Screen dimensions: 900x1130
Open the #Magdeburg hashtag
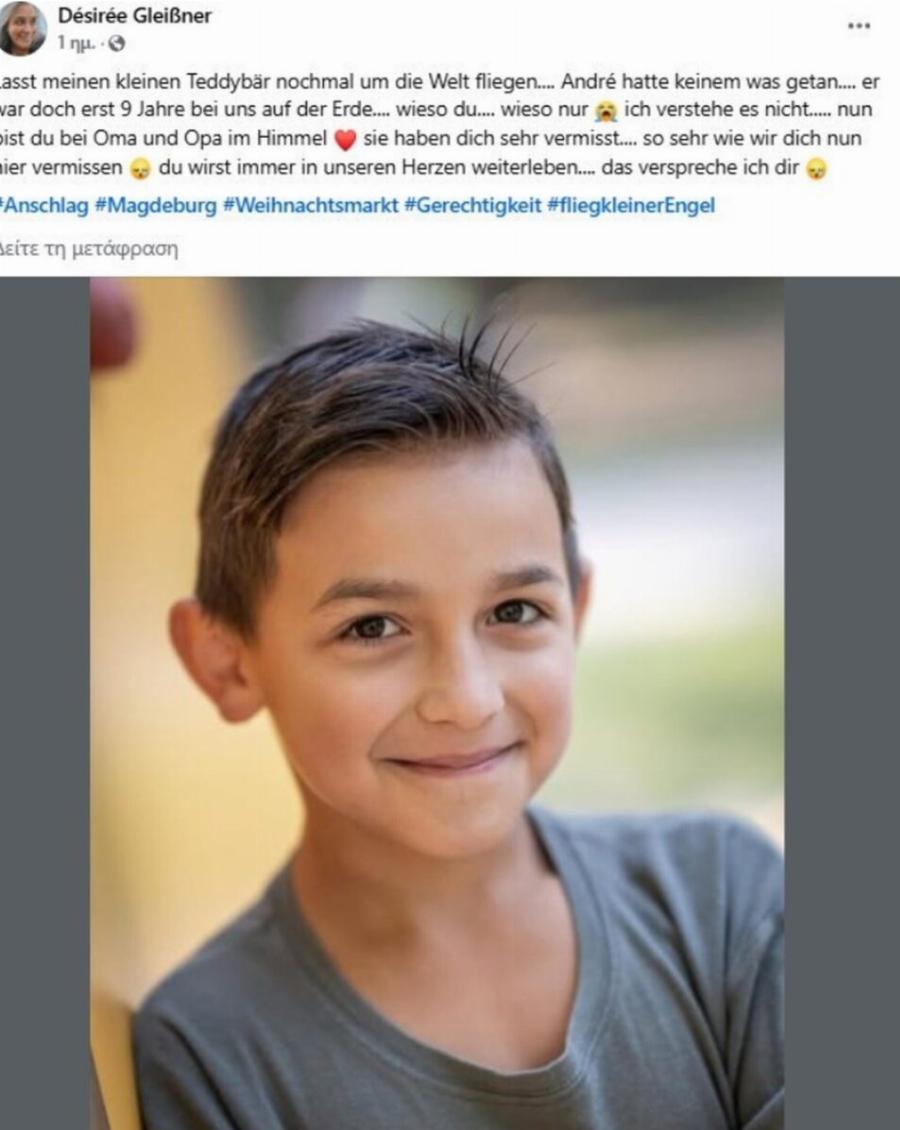(156, 205)
